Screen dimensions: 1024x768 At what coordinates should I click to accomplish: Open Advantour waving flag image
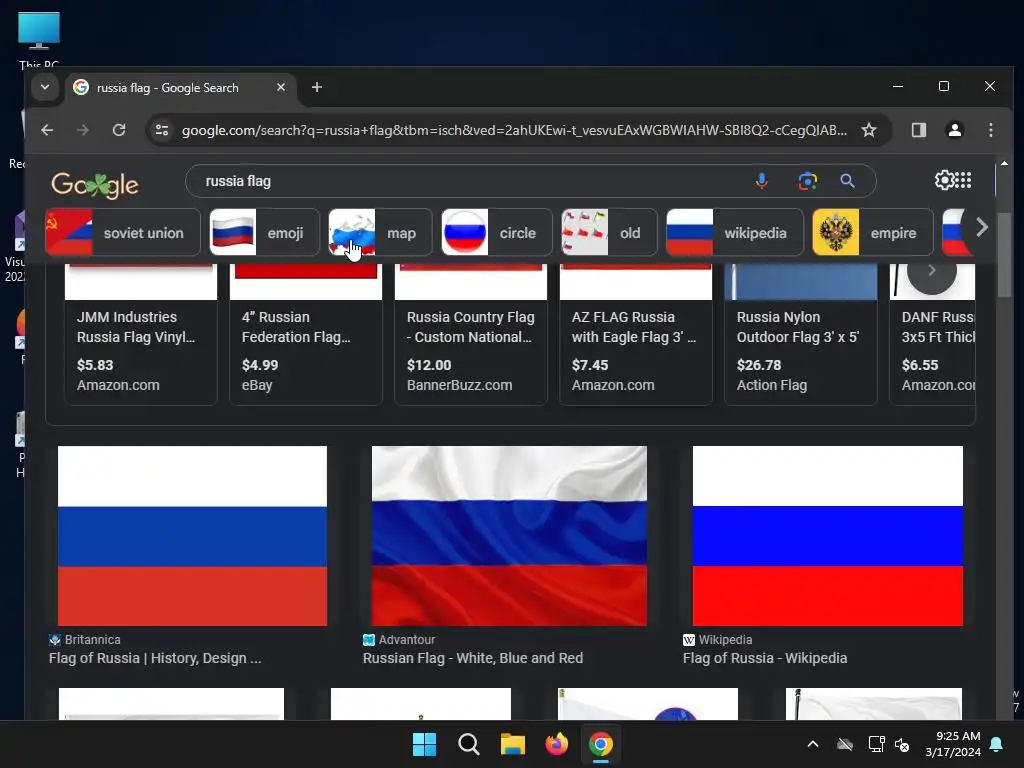click(x=509, y=536)
